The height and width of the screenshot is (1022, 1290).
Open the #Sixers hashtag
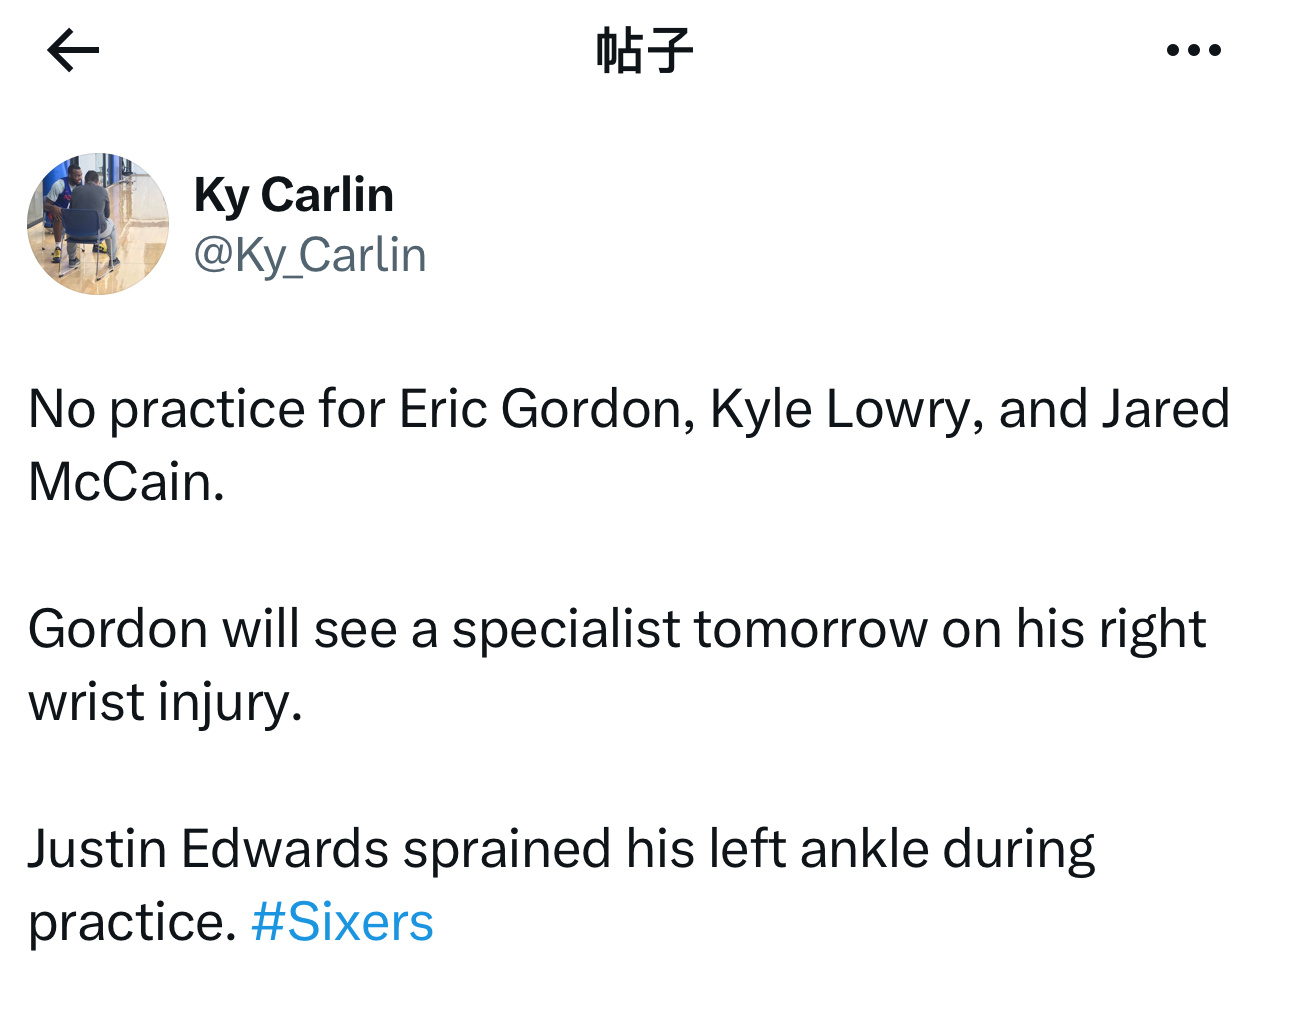pyautogui.click(x=342, y=922)
